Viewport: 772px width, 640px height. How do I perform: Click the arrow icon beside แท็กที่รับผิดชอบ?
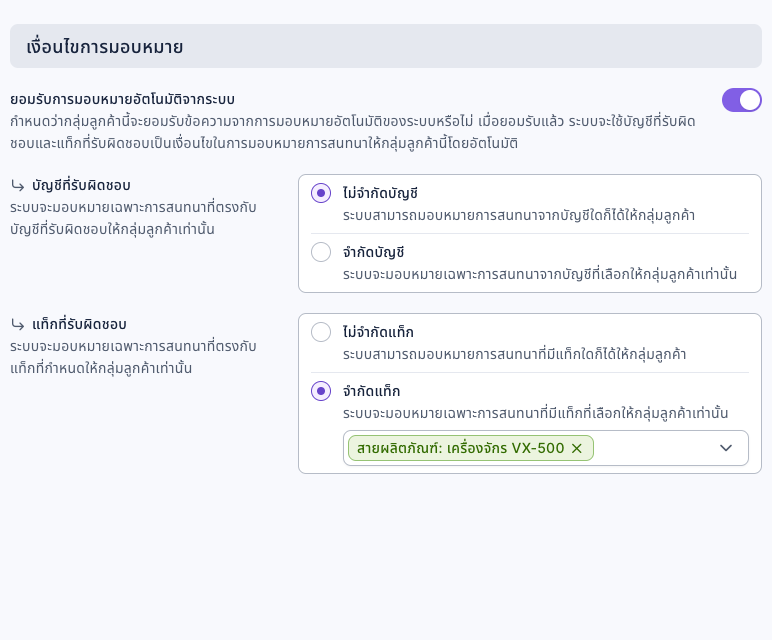pyautogui.click(x=18, y=324)
